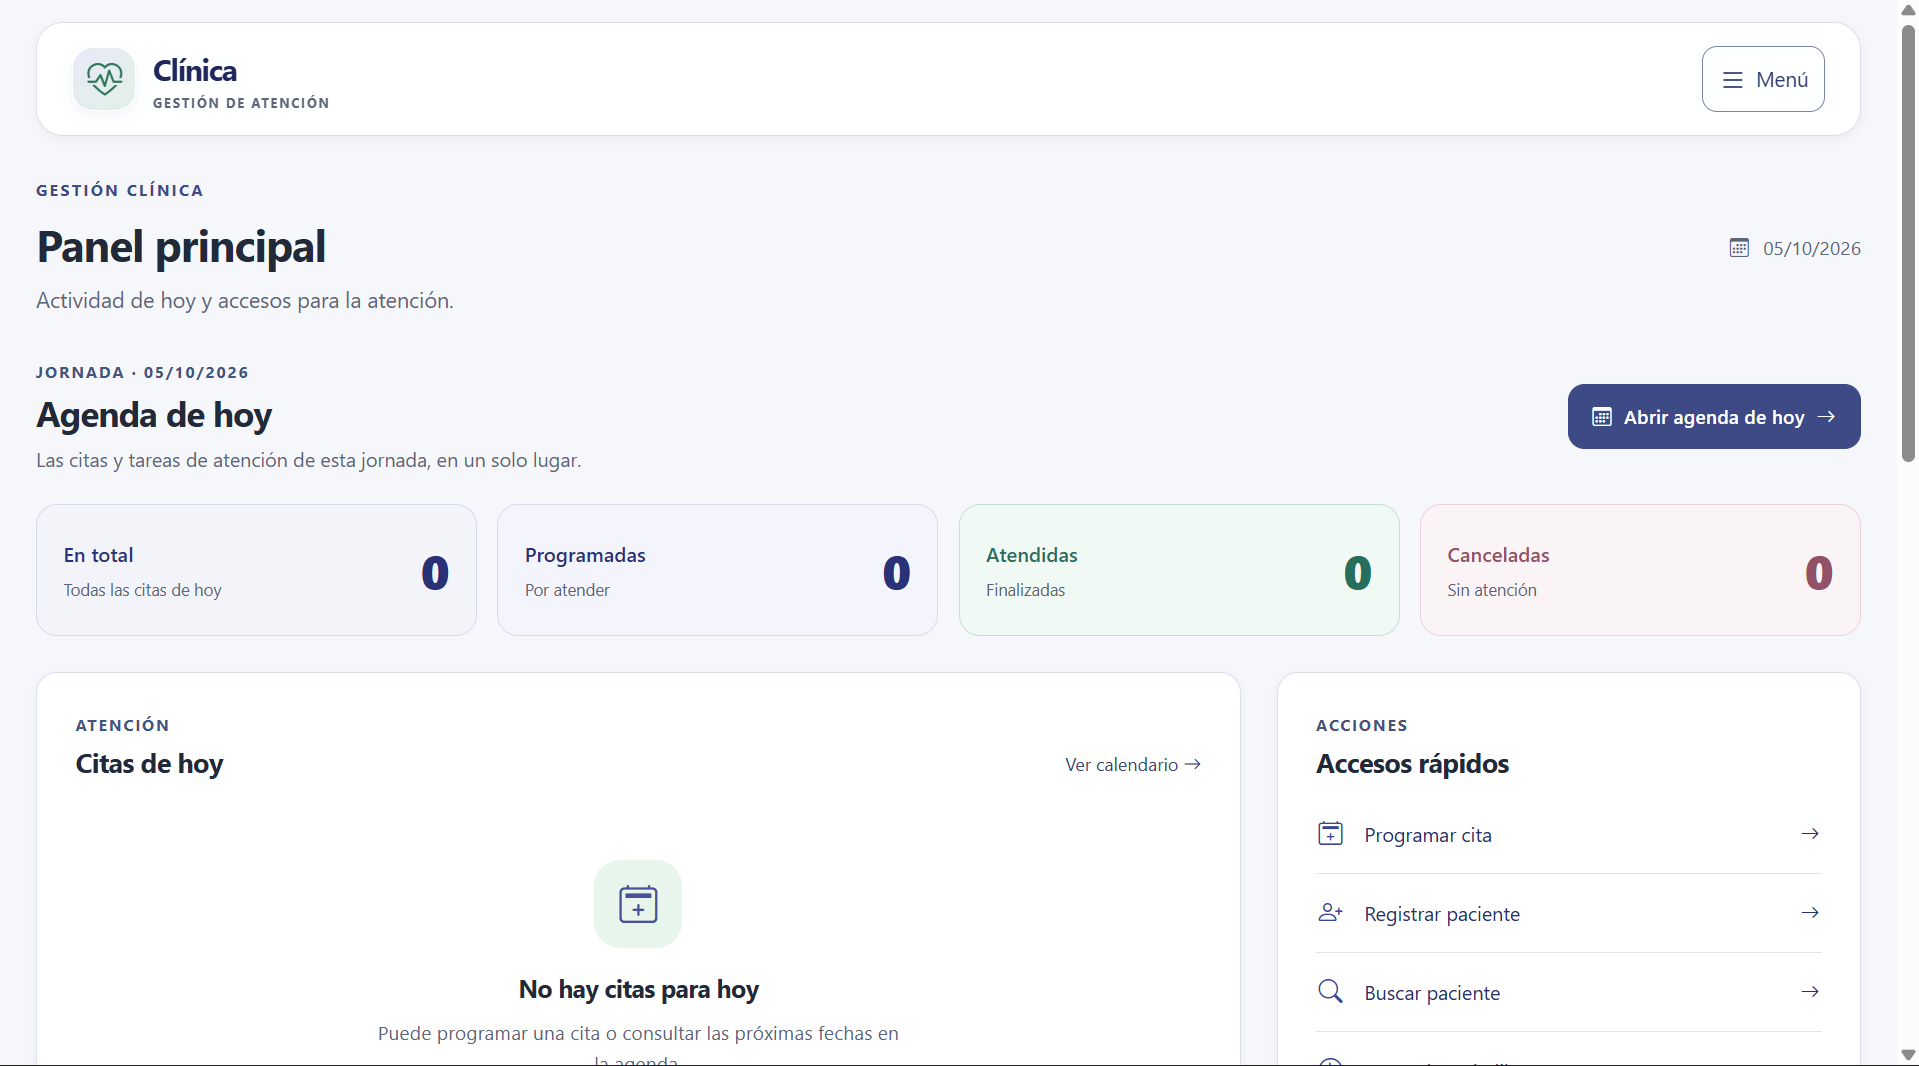Click the scrollbar up arrow

point(1908,10)
